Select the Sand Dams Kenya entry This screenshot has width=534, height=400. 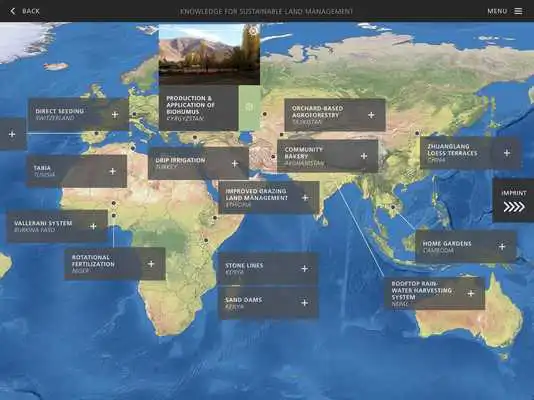pos(268,303)
